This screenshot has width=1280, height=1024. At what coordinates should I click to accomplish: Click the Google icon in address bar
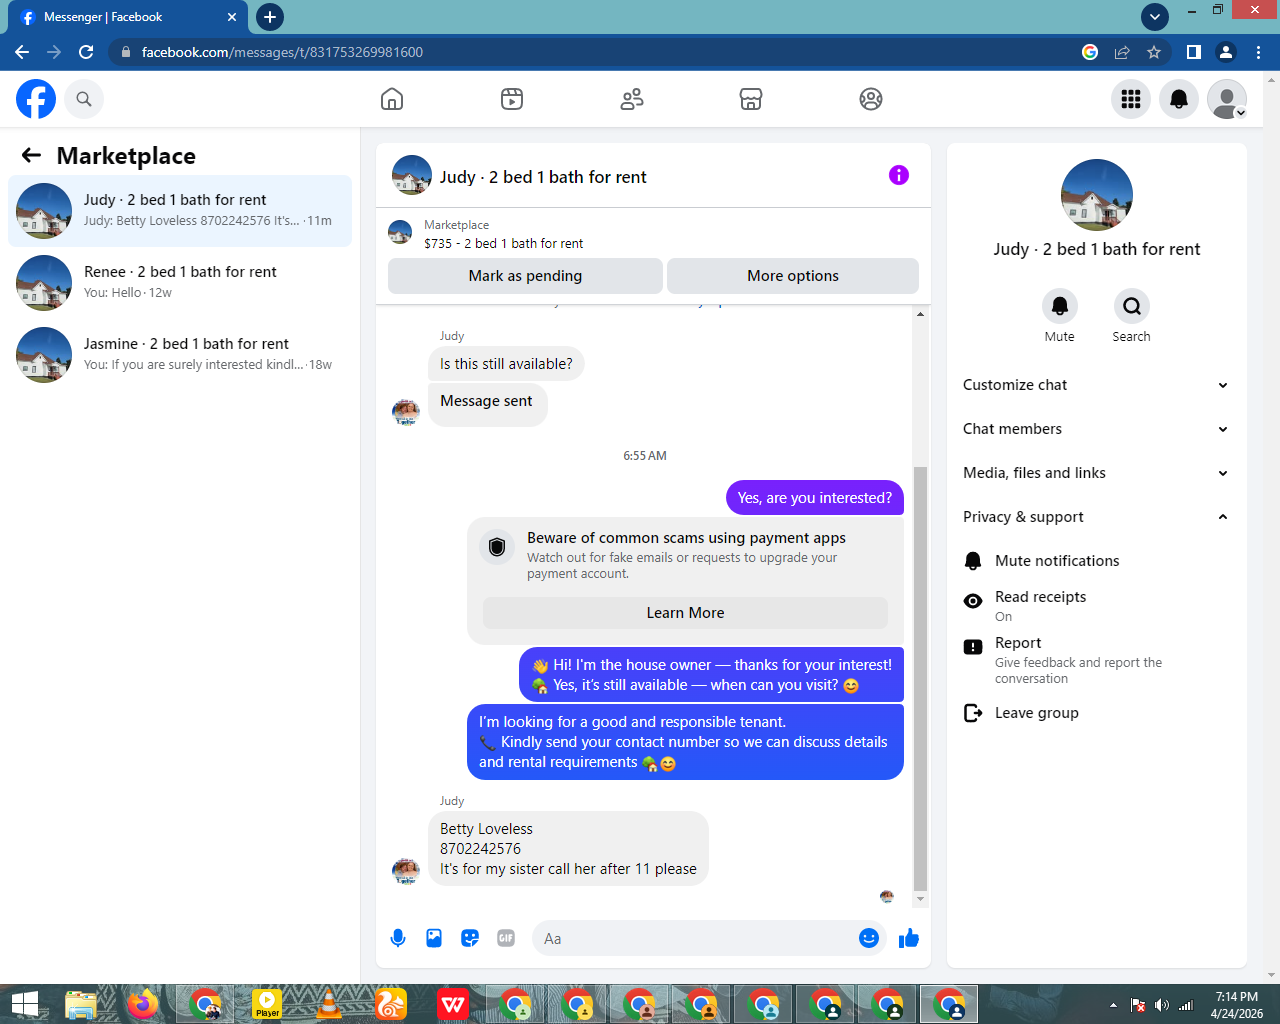(1090, 52)
